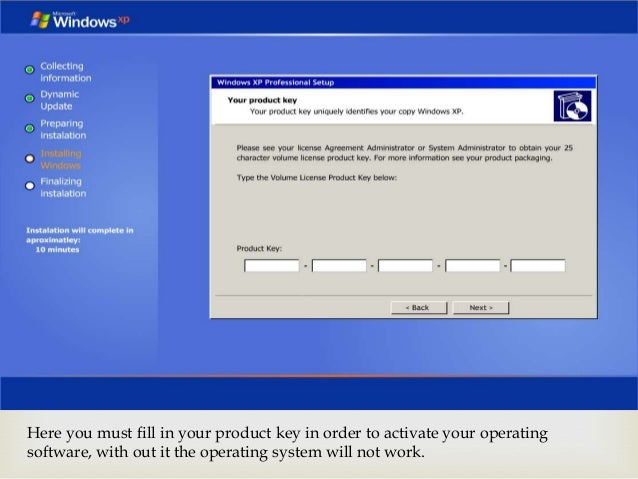
Task: Click 'Your product key uniquely identifies' subtitle
Action: [x=356, y=112]
